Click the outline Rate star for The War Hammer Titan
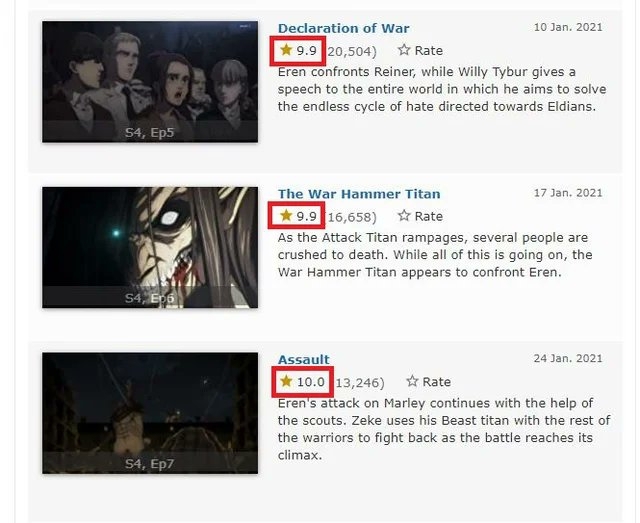The width and height of the screenshot is (640, 523). 404,216
